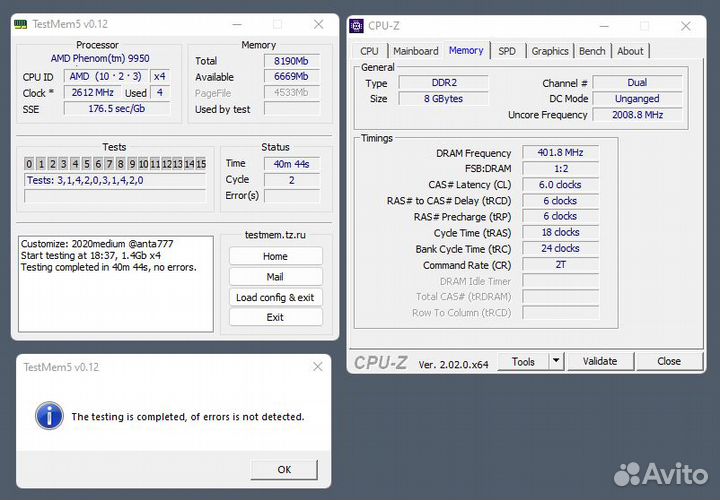This screenshot has height=500, width=720.
Task: Click the DRAM Frequency value field
Action: point(560,153)
